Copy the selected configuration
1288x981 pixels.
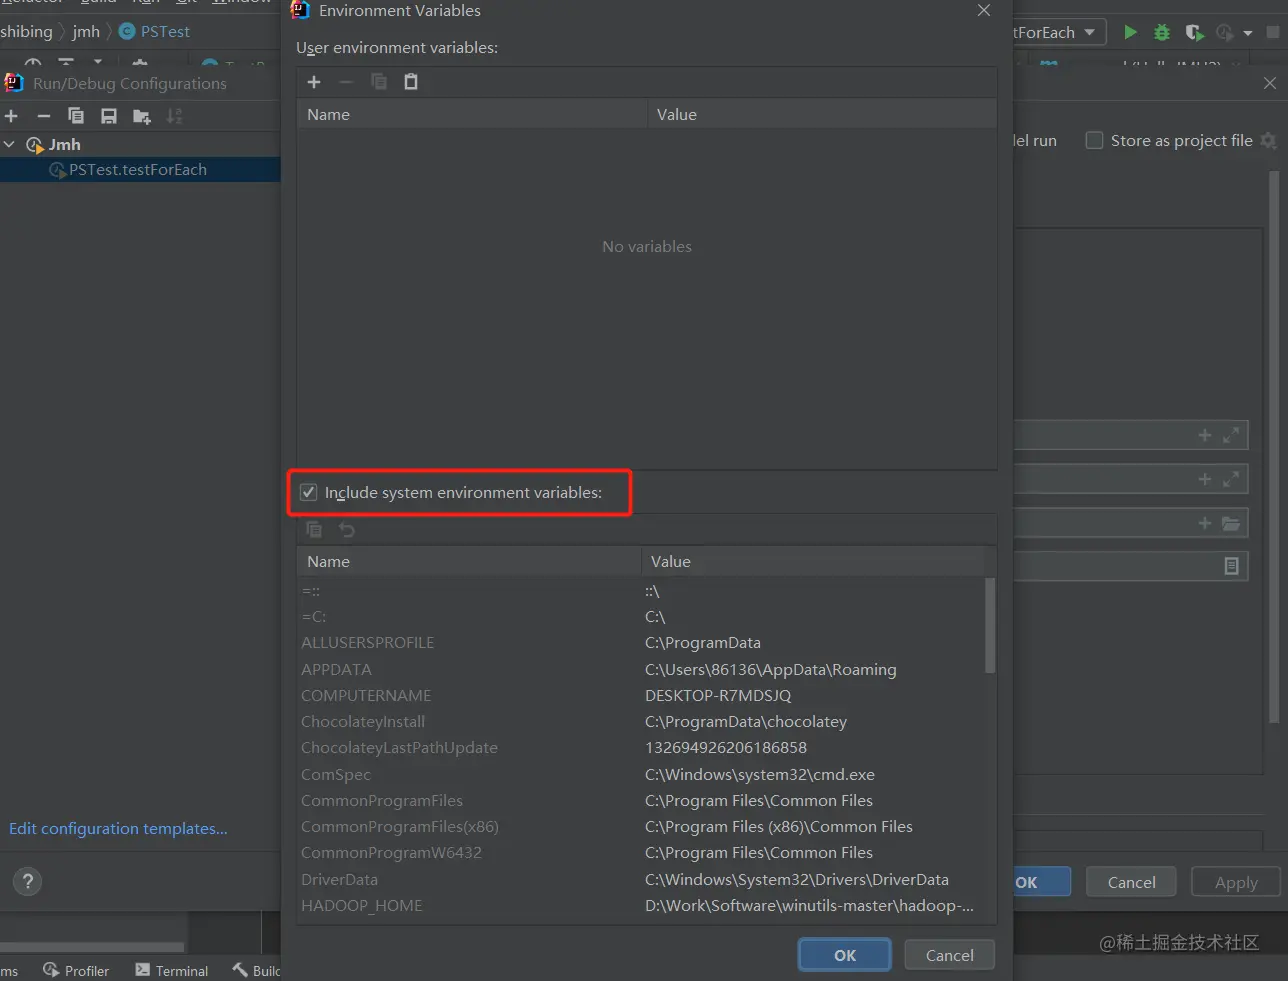(x=75, y=116)
